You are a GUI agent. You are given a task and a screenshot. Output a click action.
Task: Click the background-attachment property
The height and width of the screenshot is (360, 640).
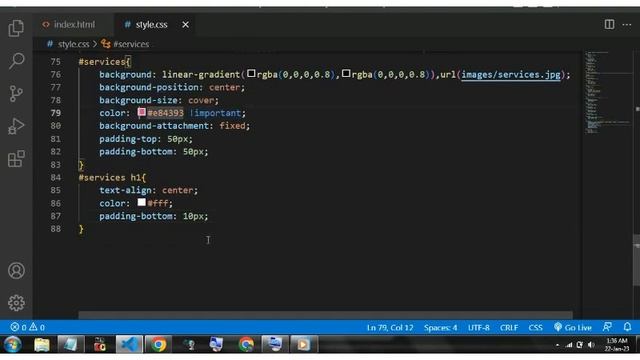[x=154, y=126]
